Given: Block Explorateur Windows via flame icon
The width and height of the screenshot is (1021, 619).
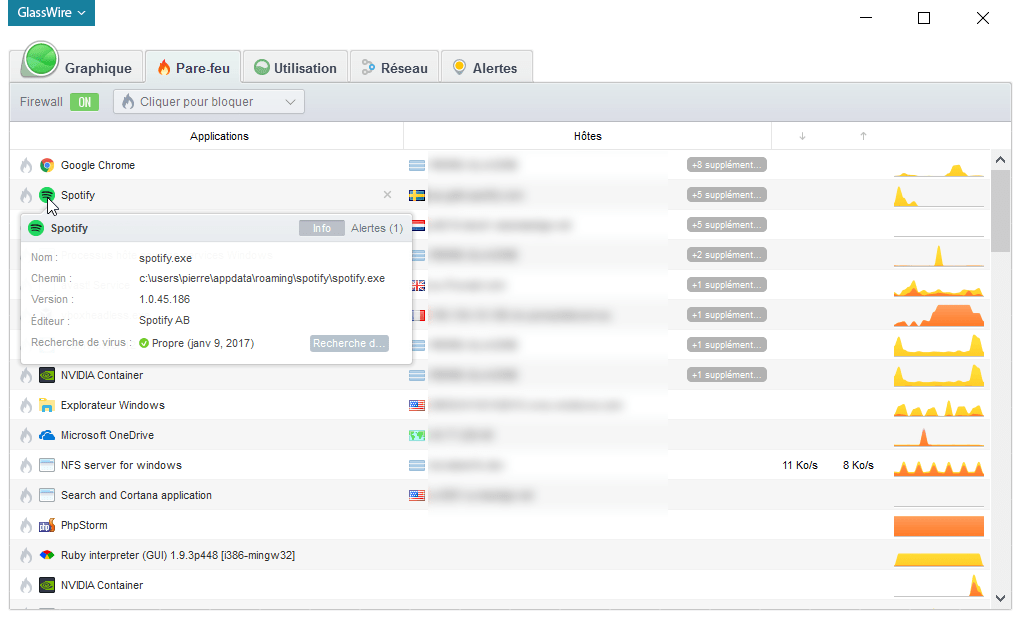Looking at the screenshot, I should [26, 406].
